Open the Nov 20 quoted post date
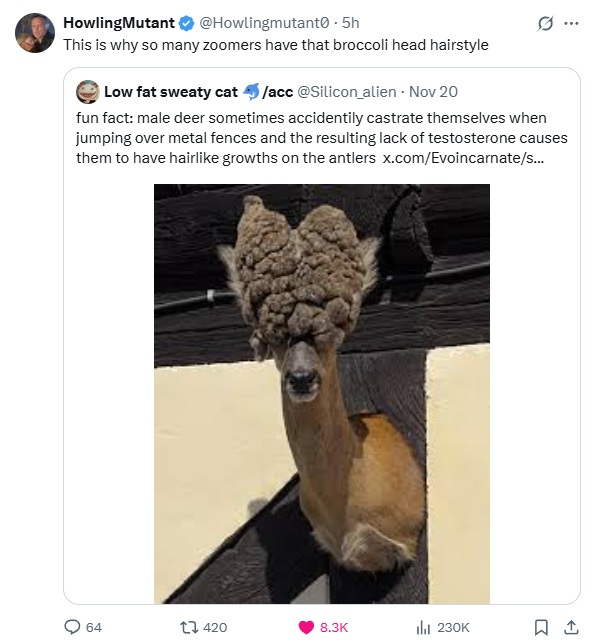595x643 pixels. click(433, 92)
